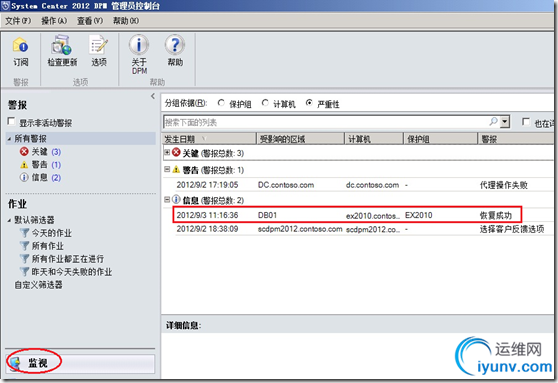Open the 文件(F) menu
Screen dimensions: 558x383
tap(18, 21)
